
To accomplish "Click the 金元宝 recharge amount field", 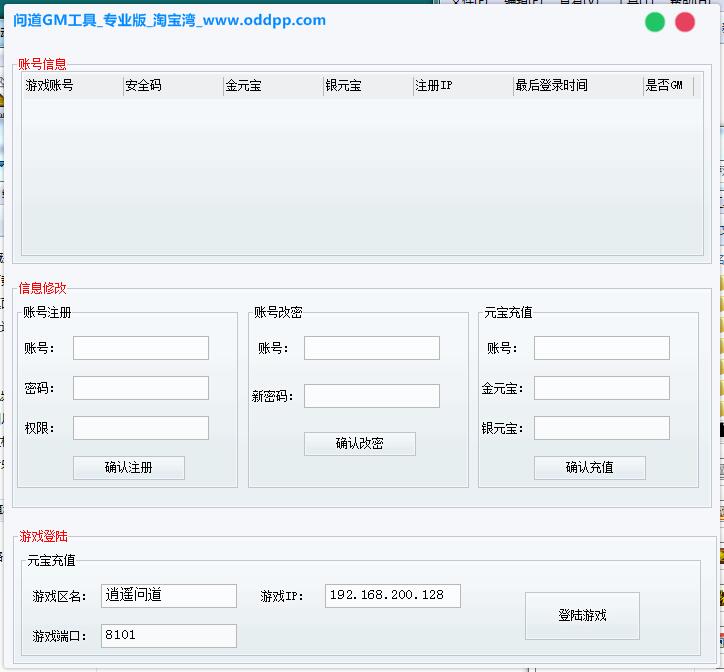I will (601, 388).
